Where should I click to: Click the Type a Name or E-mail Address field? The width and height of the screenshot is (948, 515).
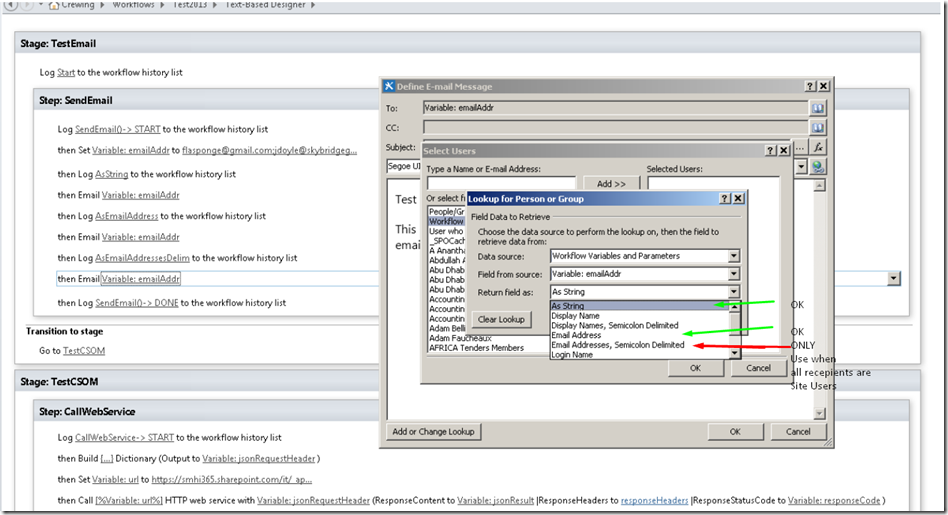pos(501,183)
